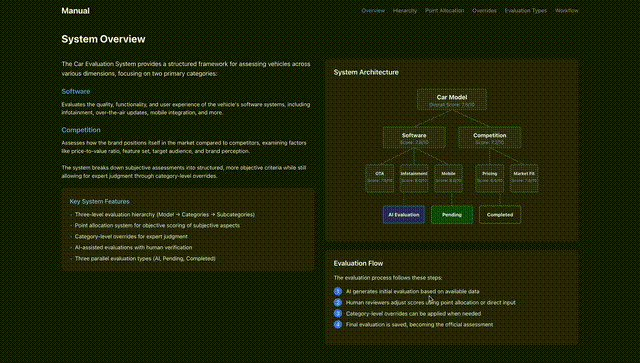Click step 4 number badge
This screenshot has height=363, width=640.
point(338,325)
